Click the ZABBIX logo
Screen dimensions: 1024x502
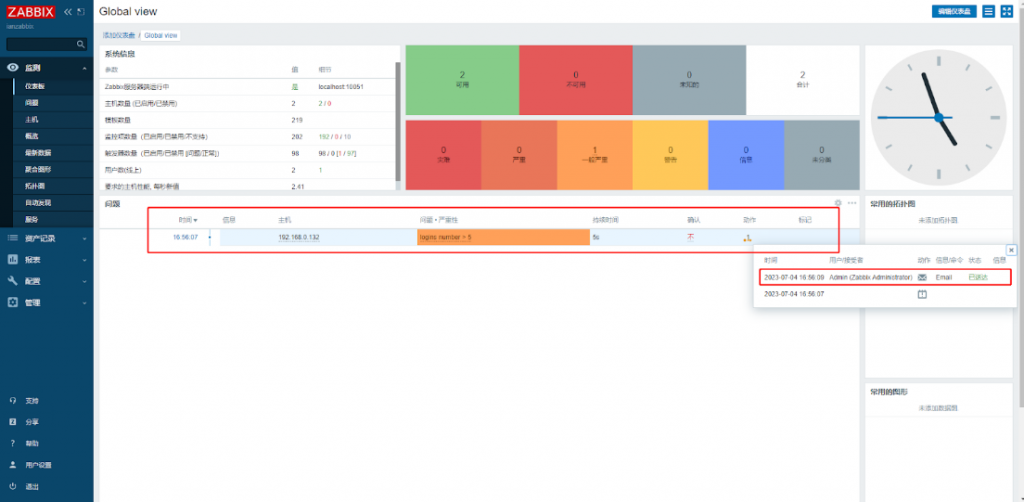31,12
